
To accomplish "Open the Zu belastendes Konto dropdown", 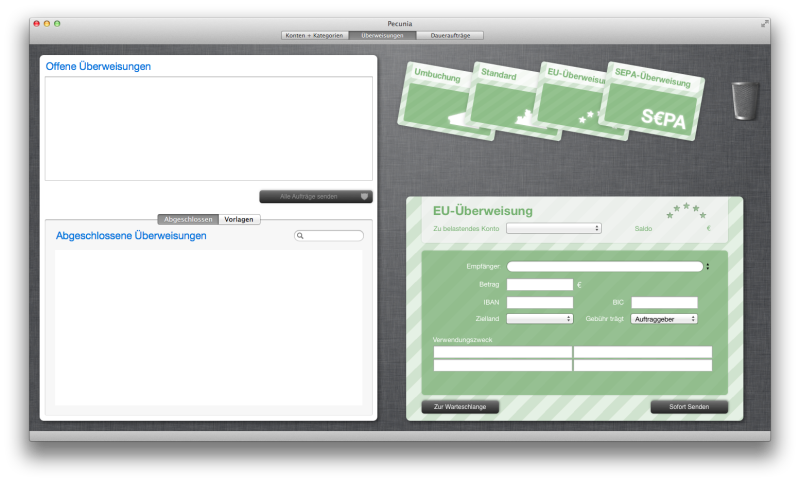I will click(x=554, y=229).
